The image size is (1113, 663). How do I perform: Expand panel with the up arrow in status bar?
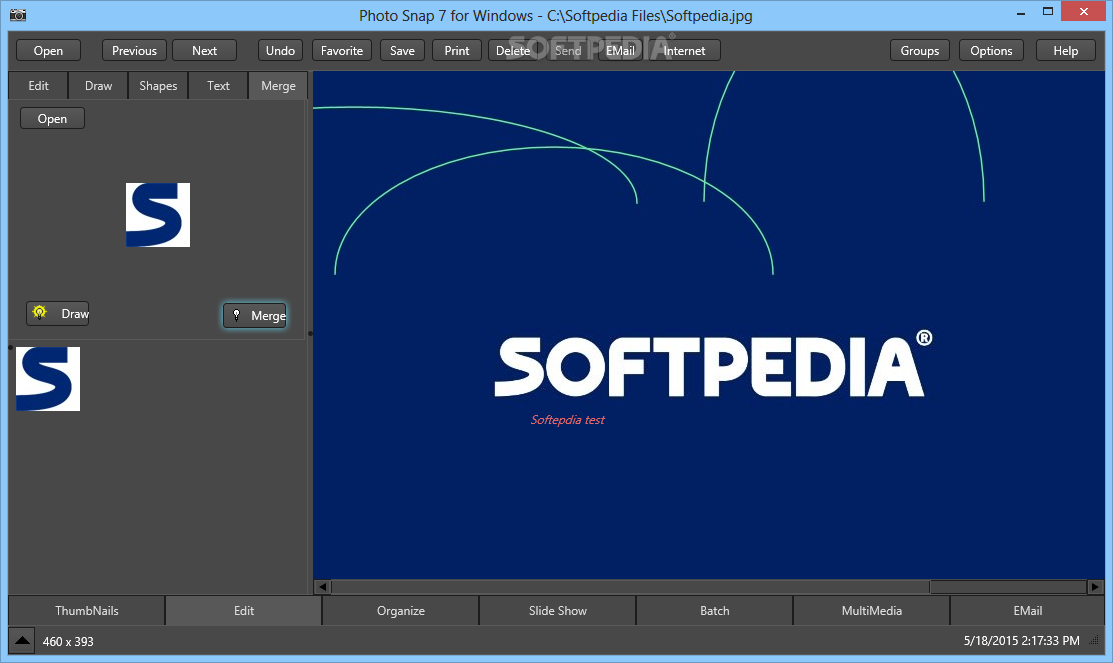click(x=22, y=640)
